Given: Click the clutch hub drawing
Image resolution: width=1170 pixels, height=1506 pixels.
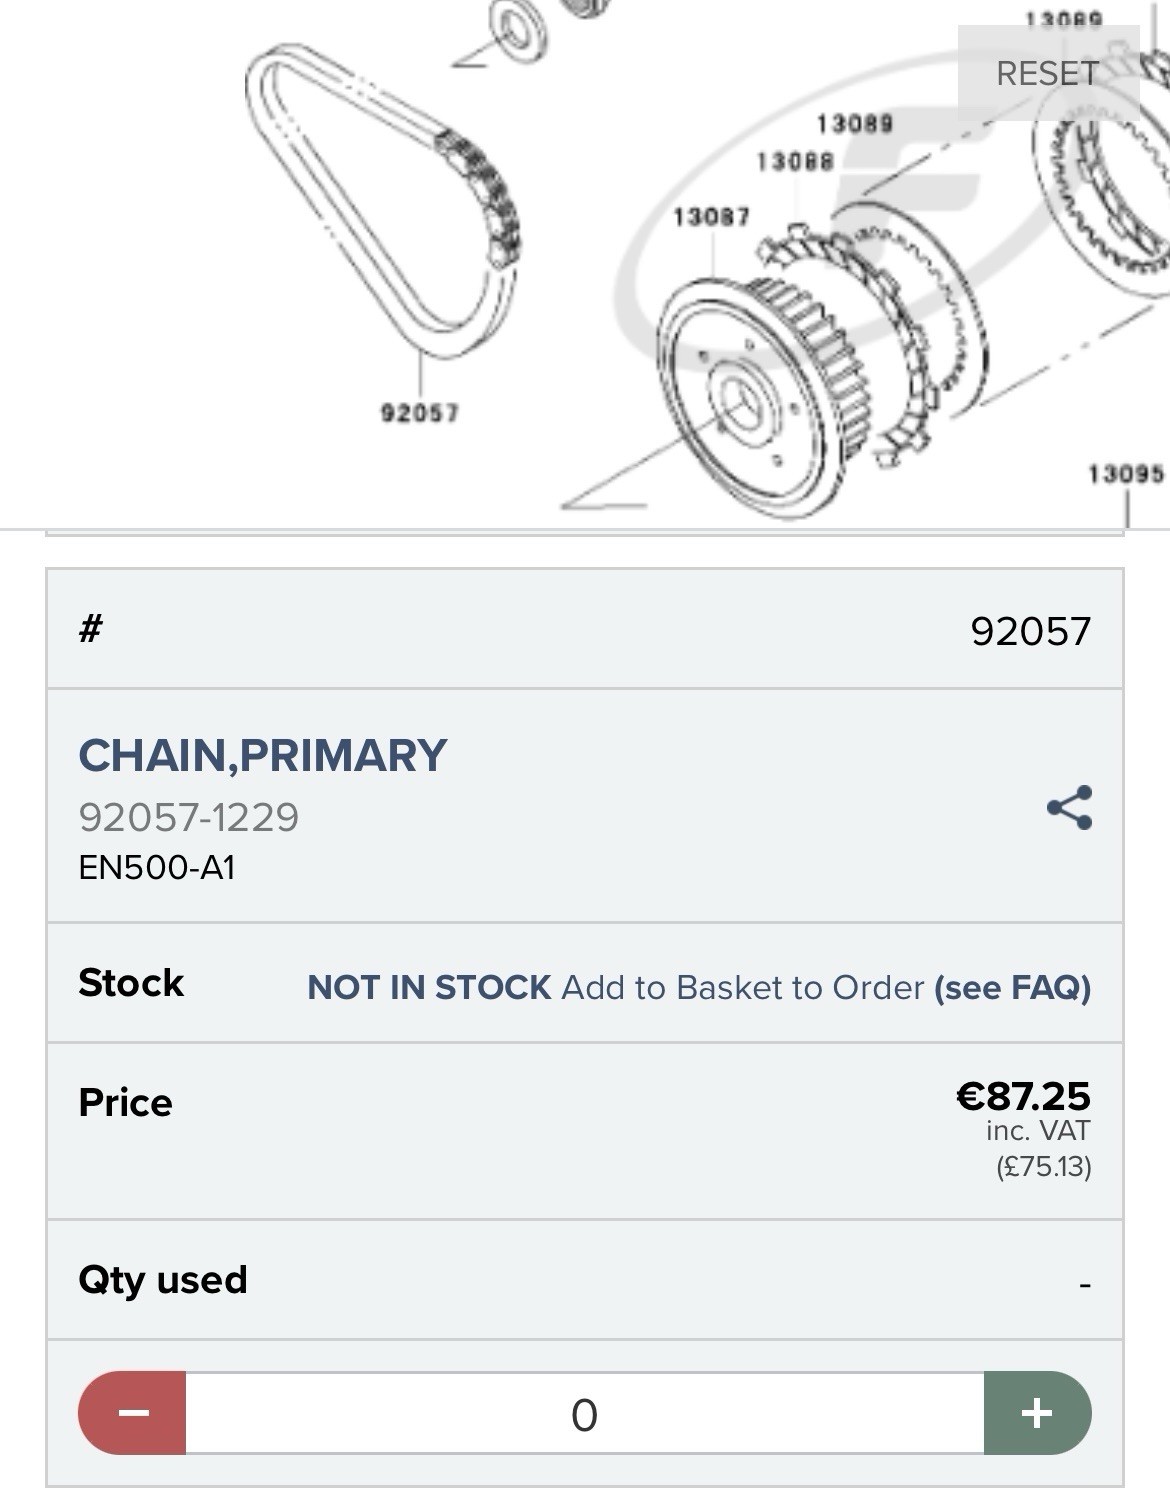Looking at the screenshot, I should click(x=762, y=395).
